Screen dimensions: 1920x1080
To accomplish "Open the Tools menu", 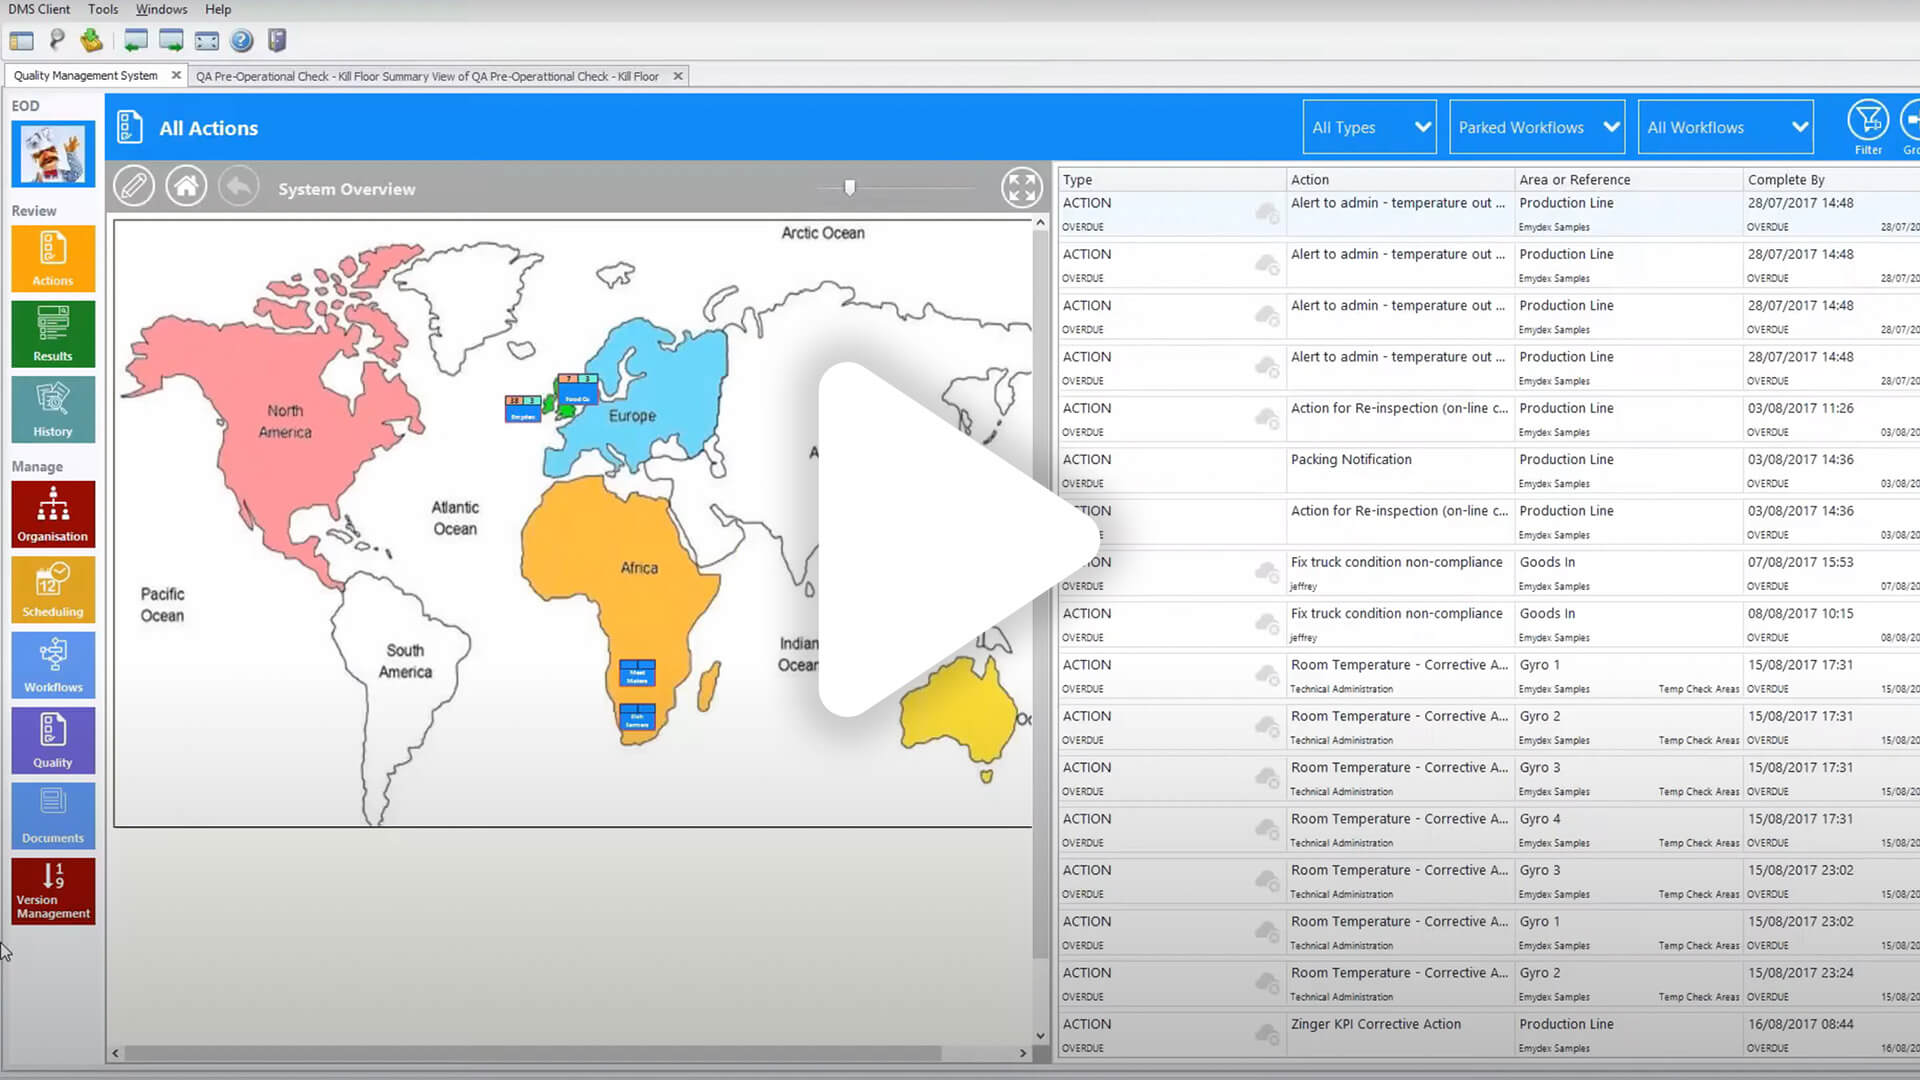I will coord(103,9).
